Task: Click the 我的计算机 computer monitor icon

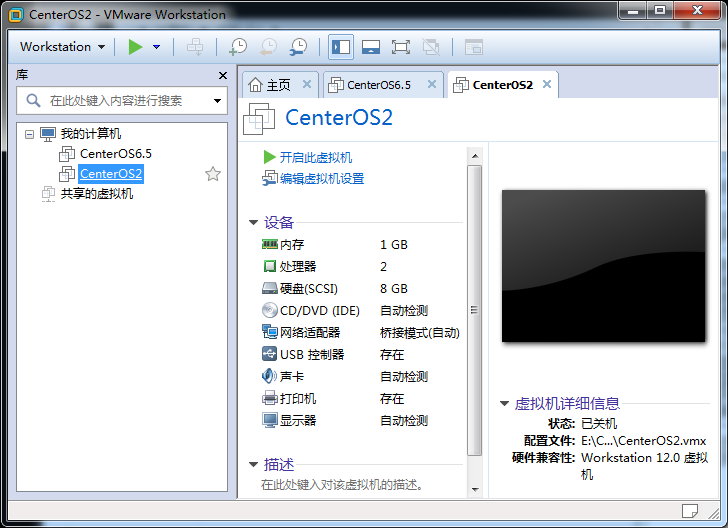Action: (48, 134)
